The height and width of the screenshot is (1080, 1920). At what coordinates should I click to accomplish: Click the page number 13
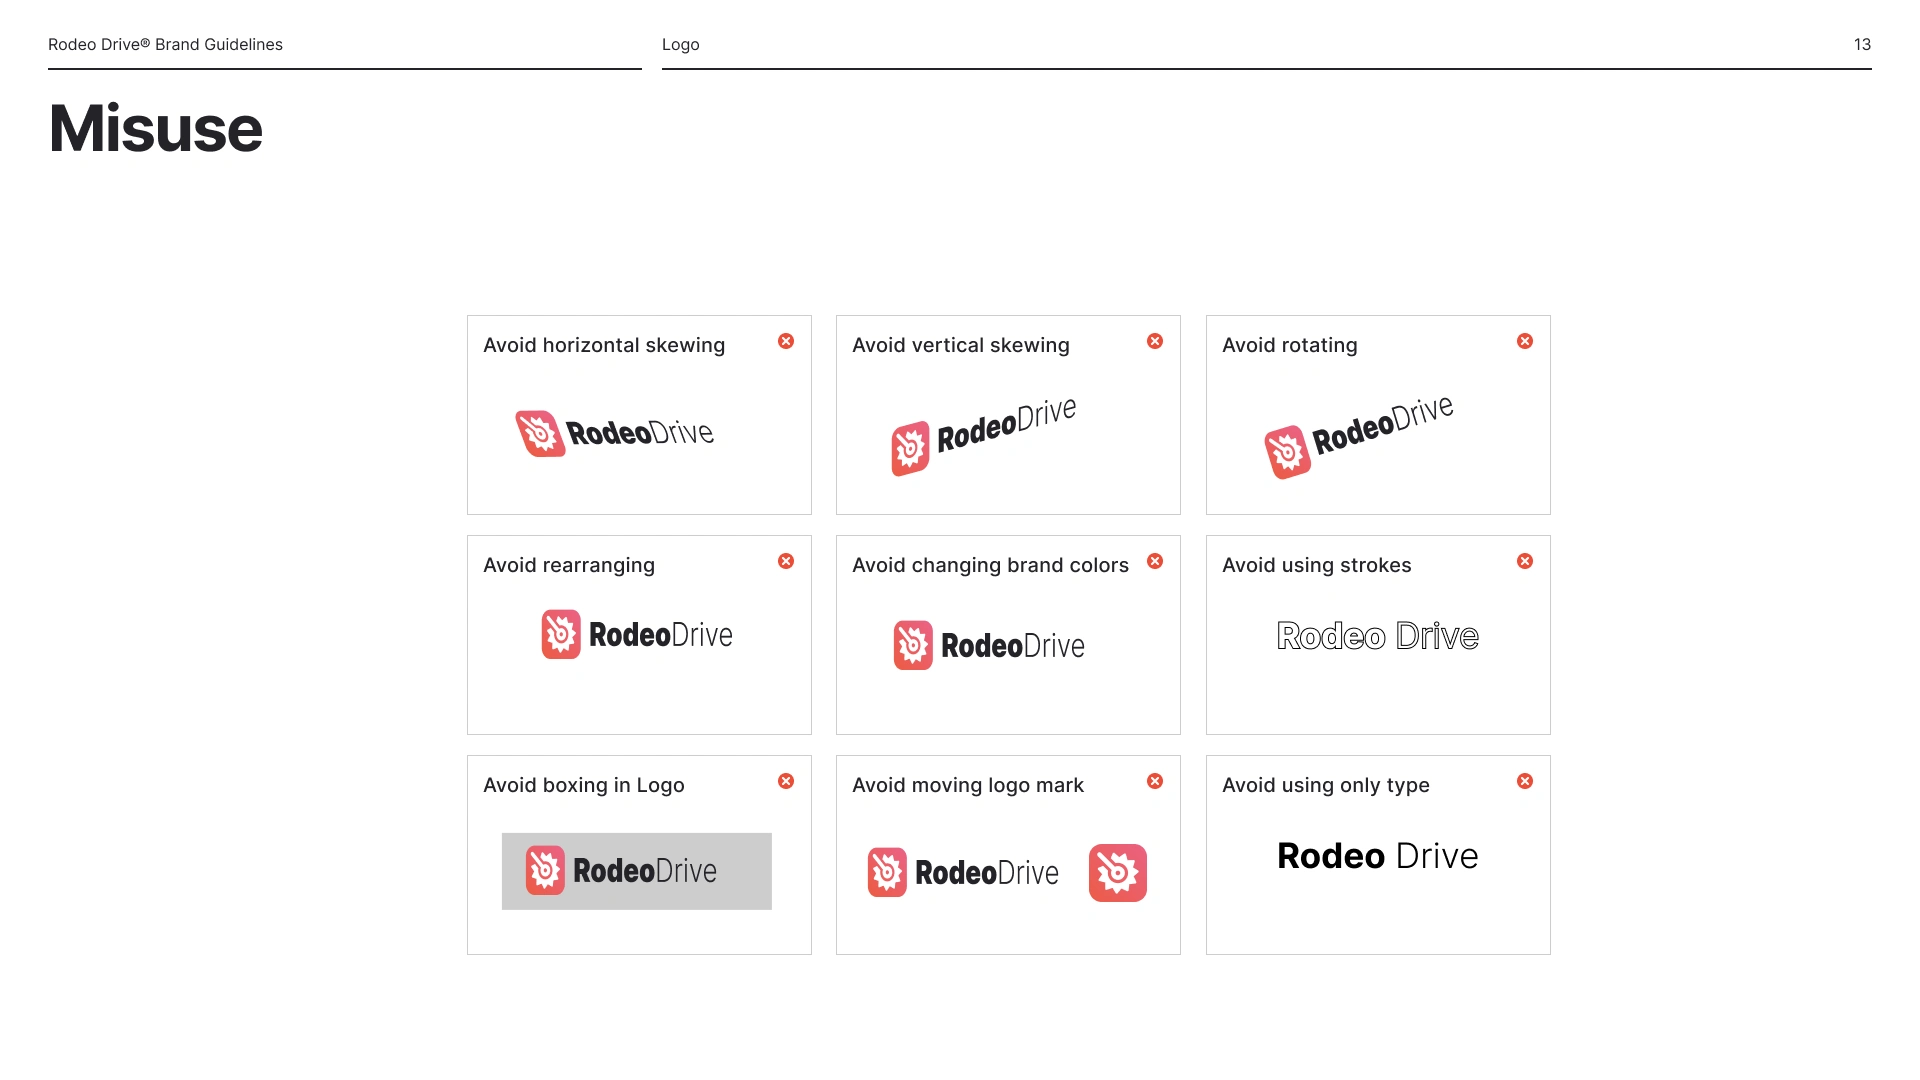point(1861,45)
